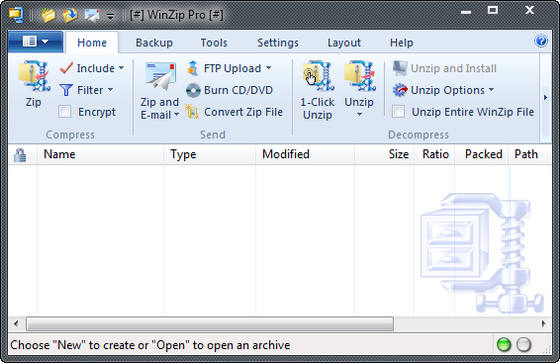Click the Burn CD/DVD text label

coord(238,90)
